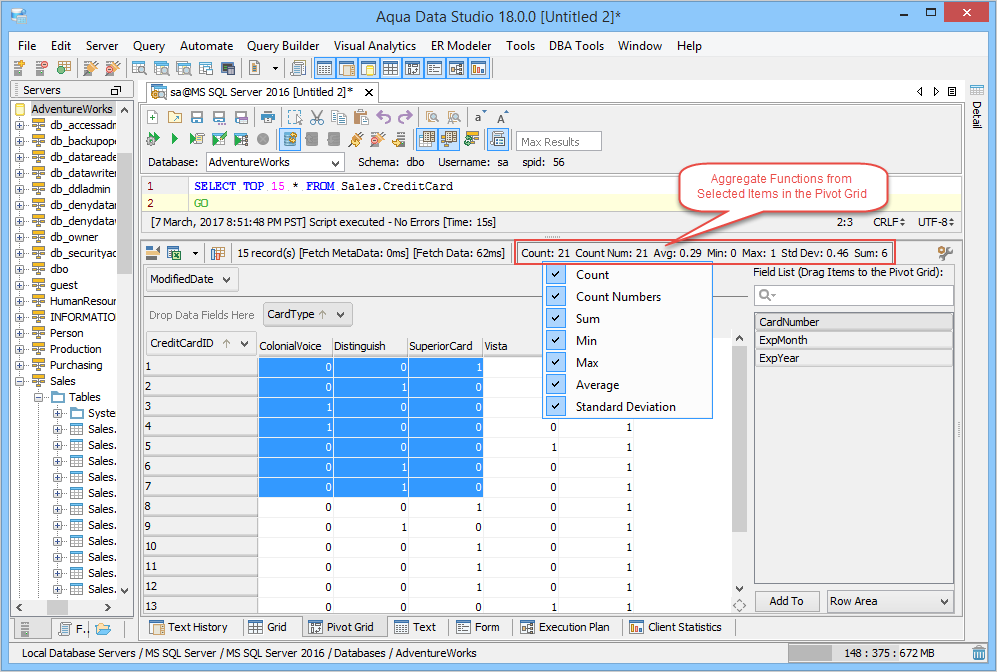Click the Add To button
Image resolution: width=997 pixels, height=672 pixels.
(x=787, y=601)
